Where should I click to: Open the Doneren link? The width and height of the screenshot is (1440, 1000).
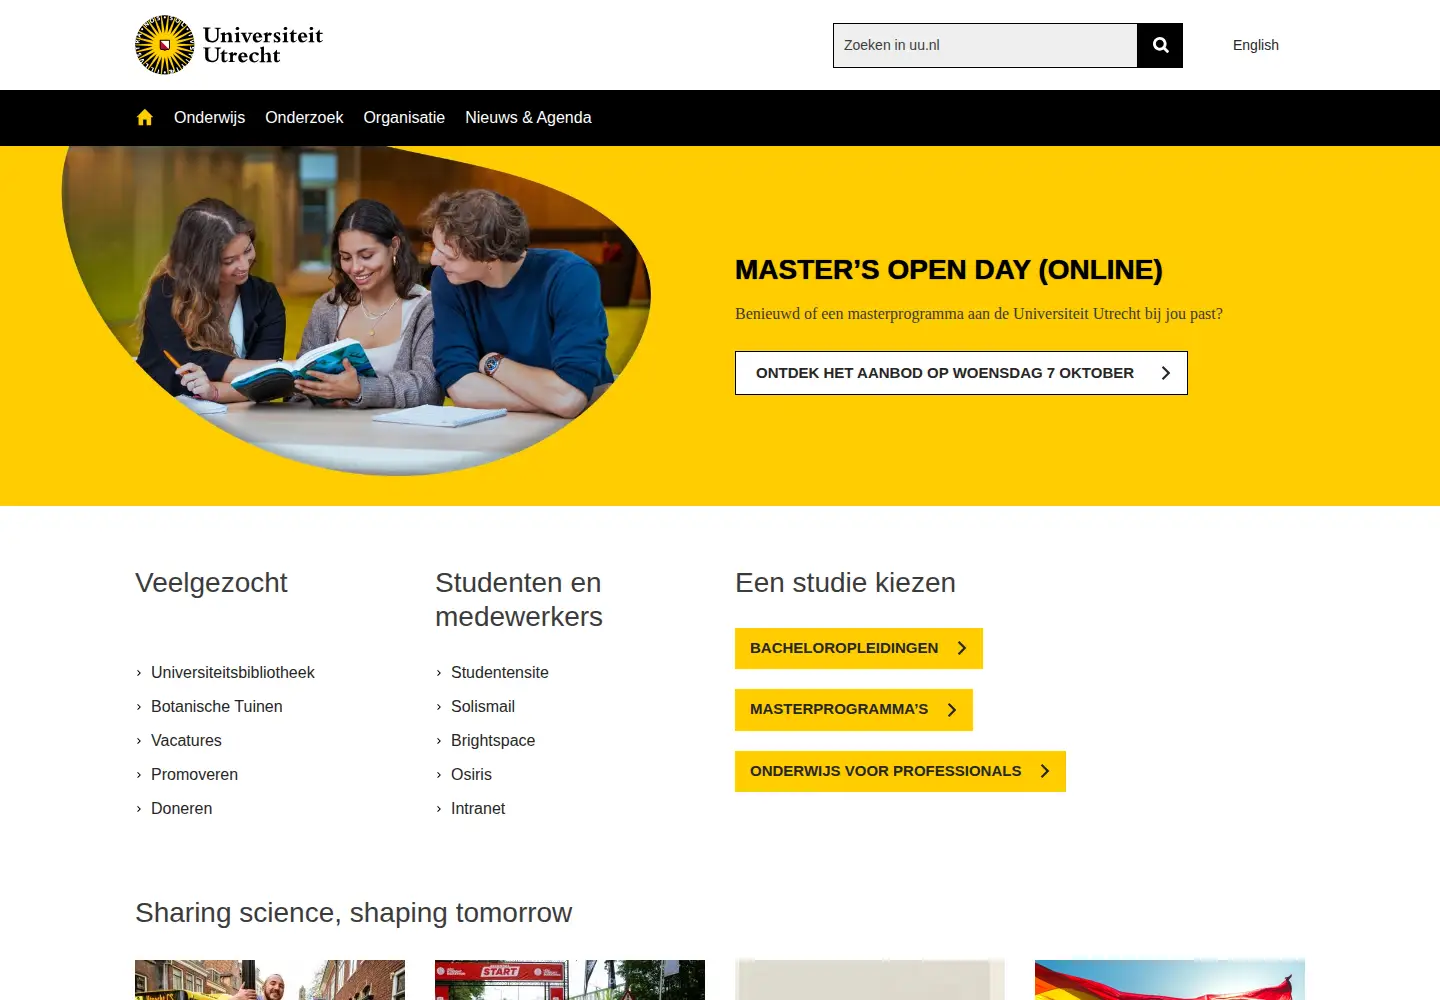[181, 809]
